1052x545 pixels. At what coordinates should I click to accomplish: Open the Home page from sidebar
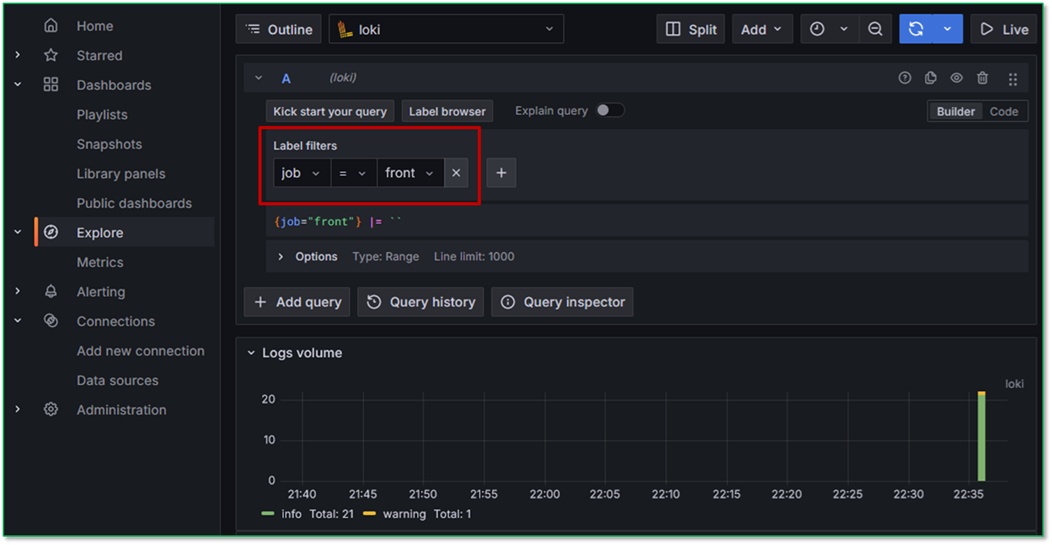tap(95, 26)
